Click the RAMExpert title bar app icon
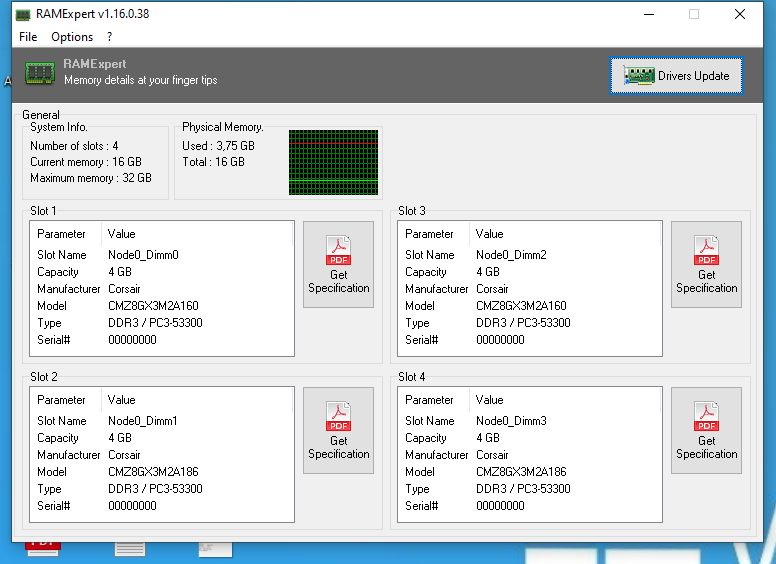The height and width of the screenshot is (564, 776). (x=23, y=14)
